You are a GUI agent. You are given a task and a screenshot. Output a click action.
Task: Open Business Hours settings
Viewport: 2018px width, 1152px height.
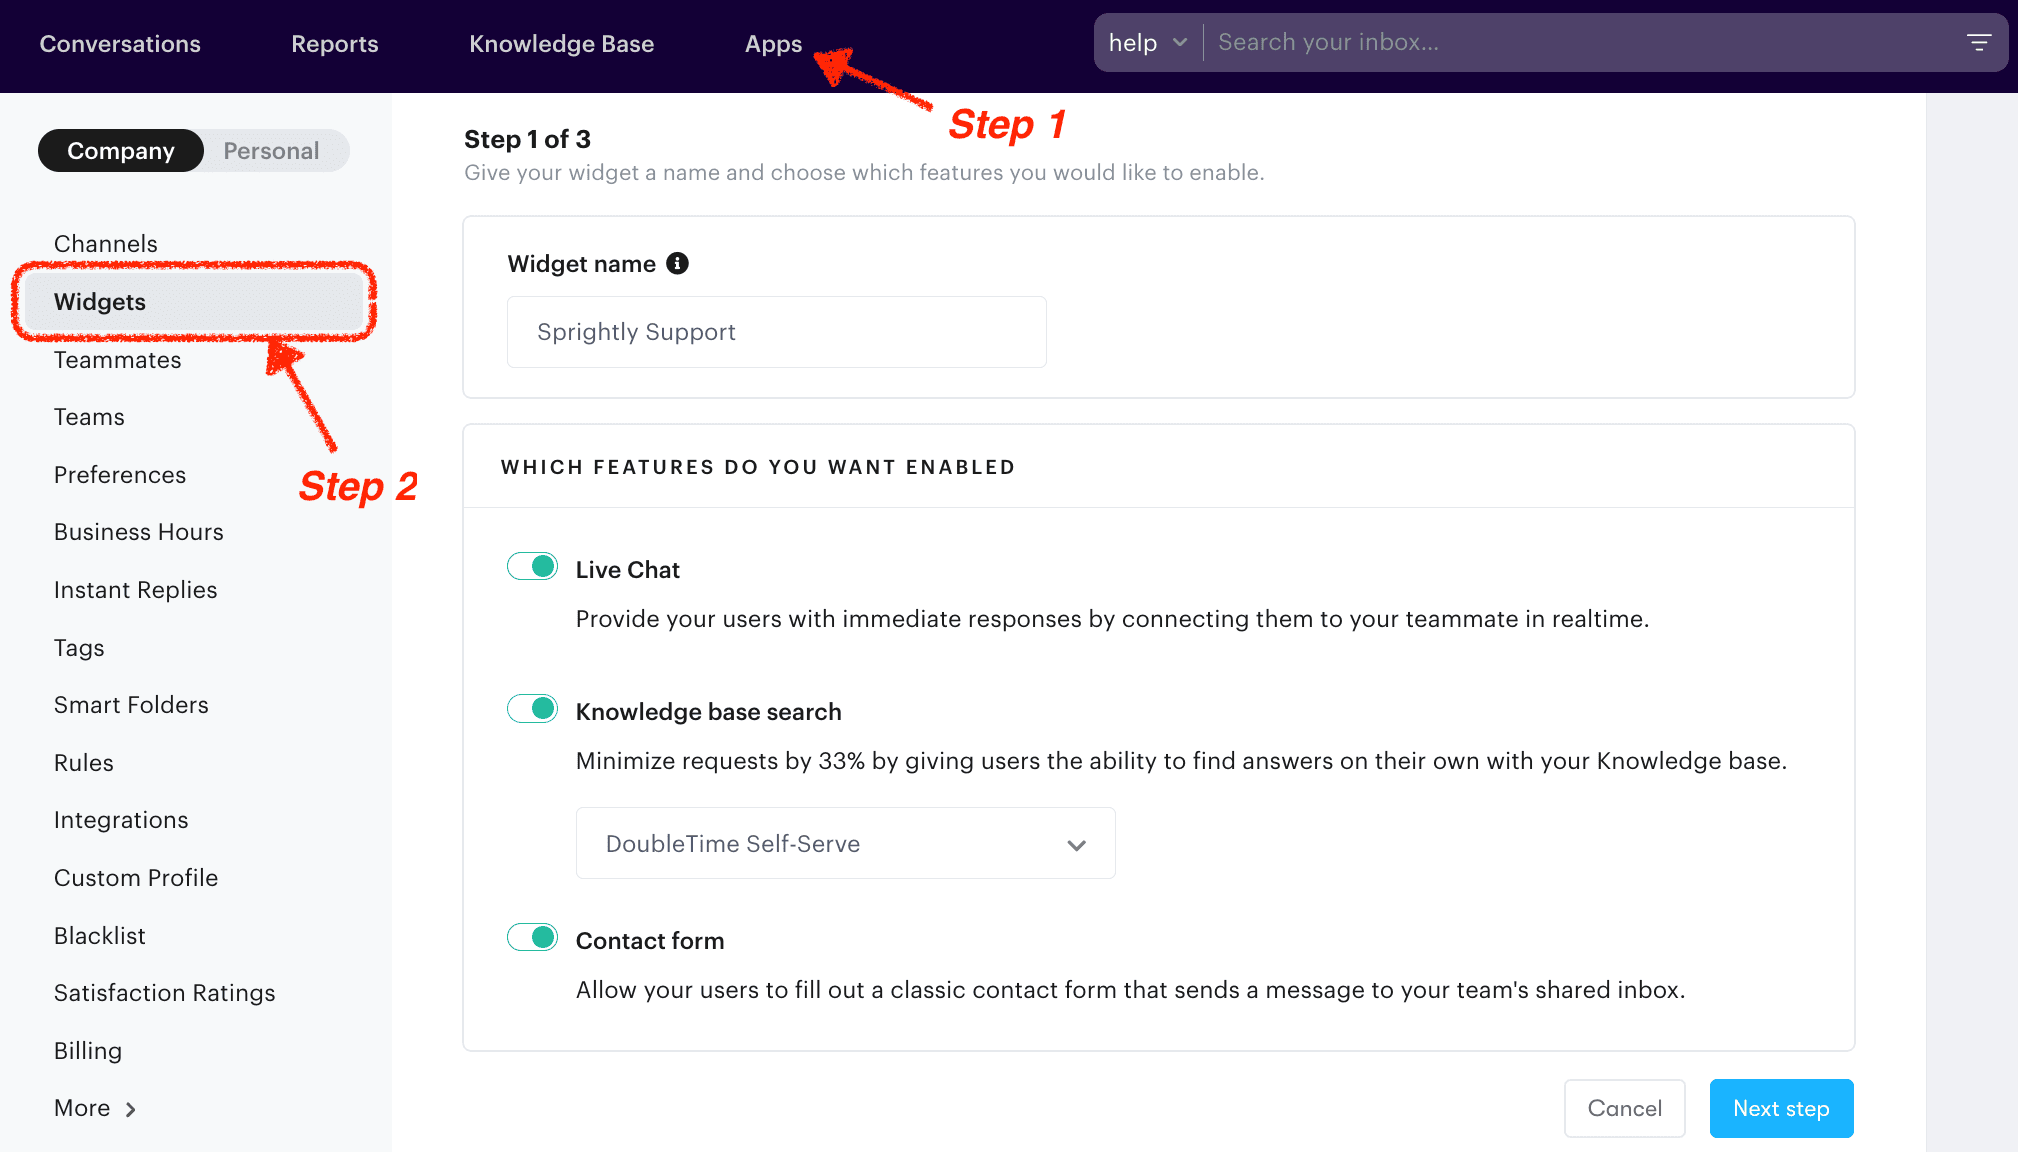138,531
